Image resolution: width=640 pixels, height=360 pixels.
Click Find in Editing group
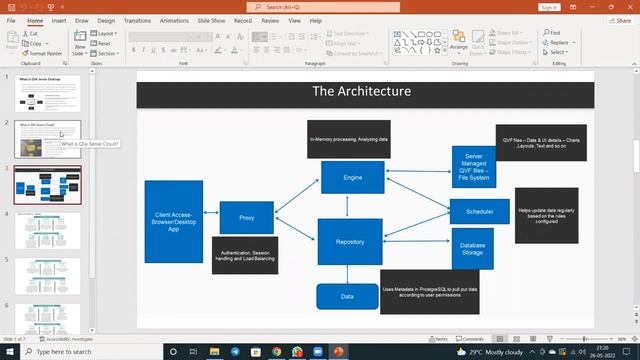click(552, 33)
